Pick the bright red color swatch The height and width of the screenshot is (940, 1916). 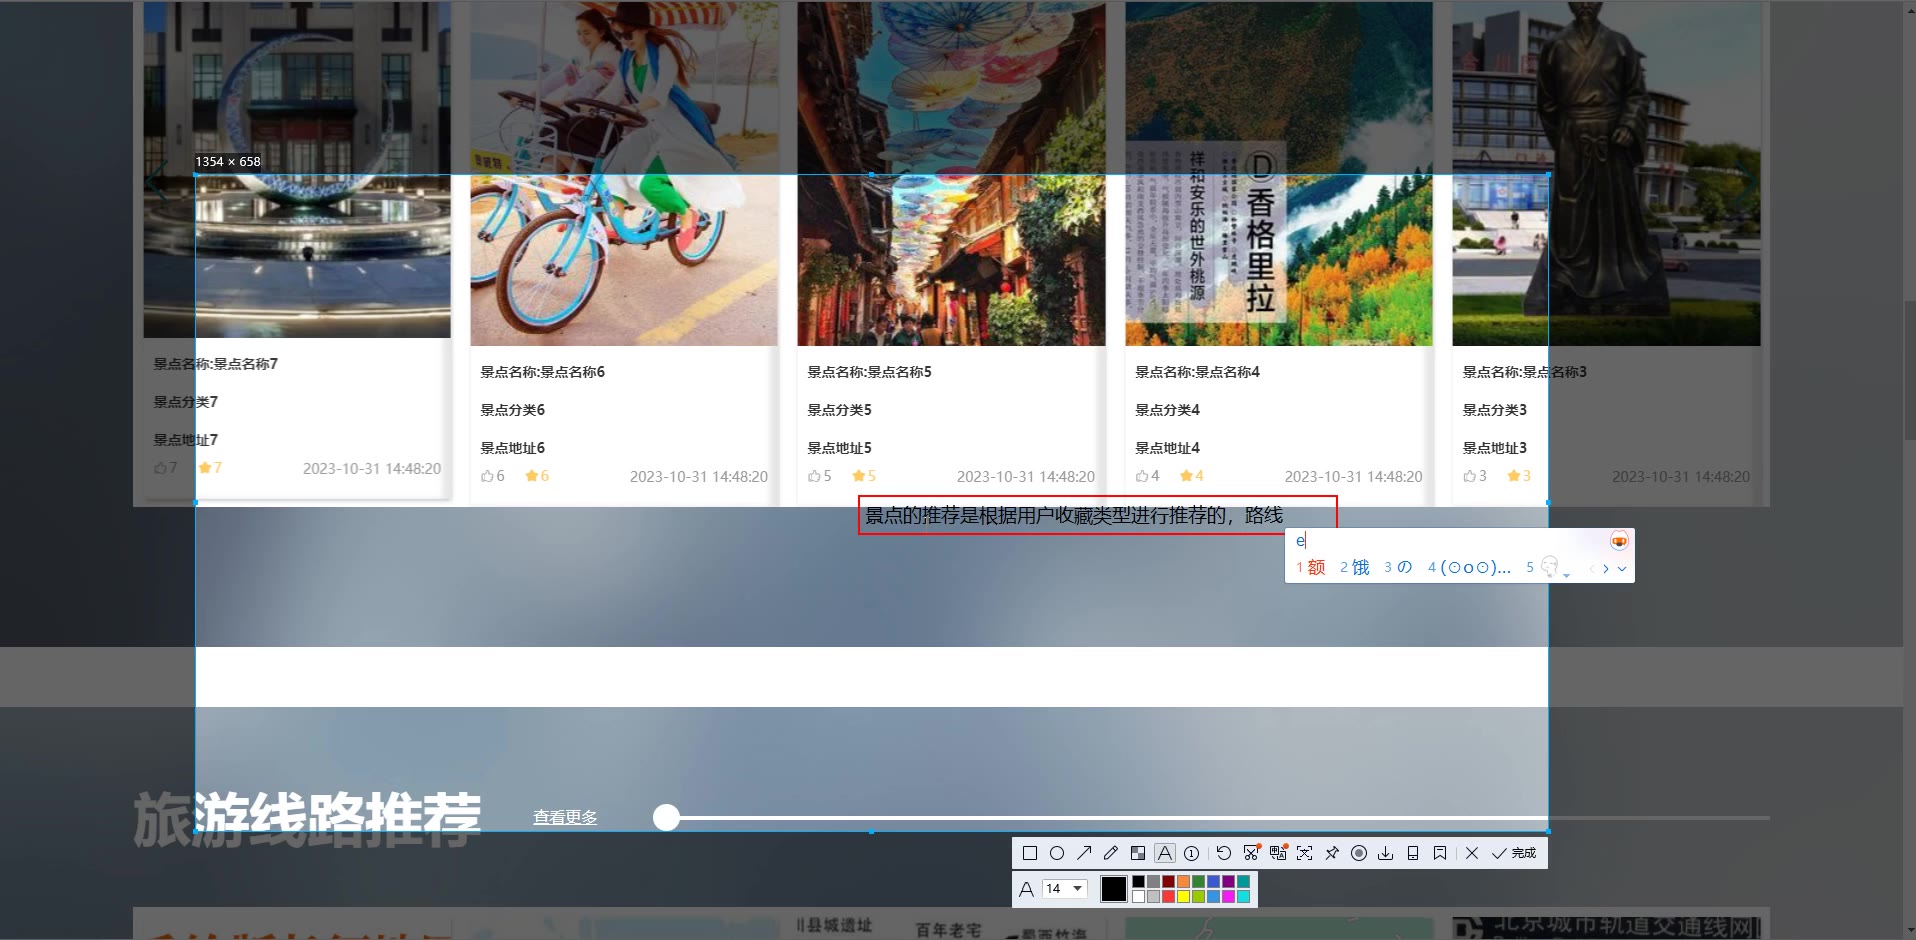coord(1168,896)
